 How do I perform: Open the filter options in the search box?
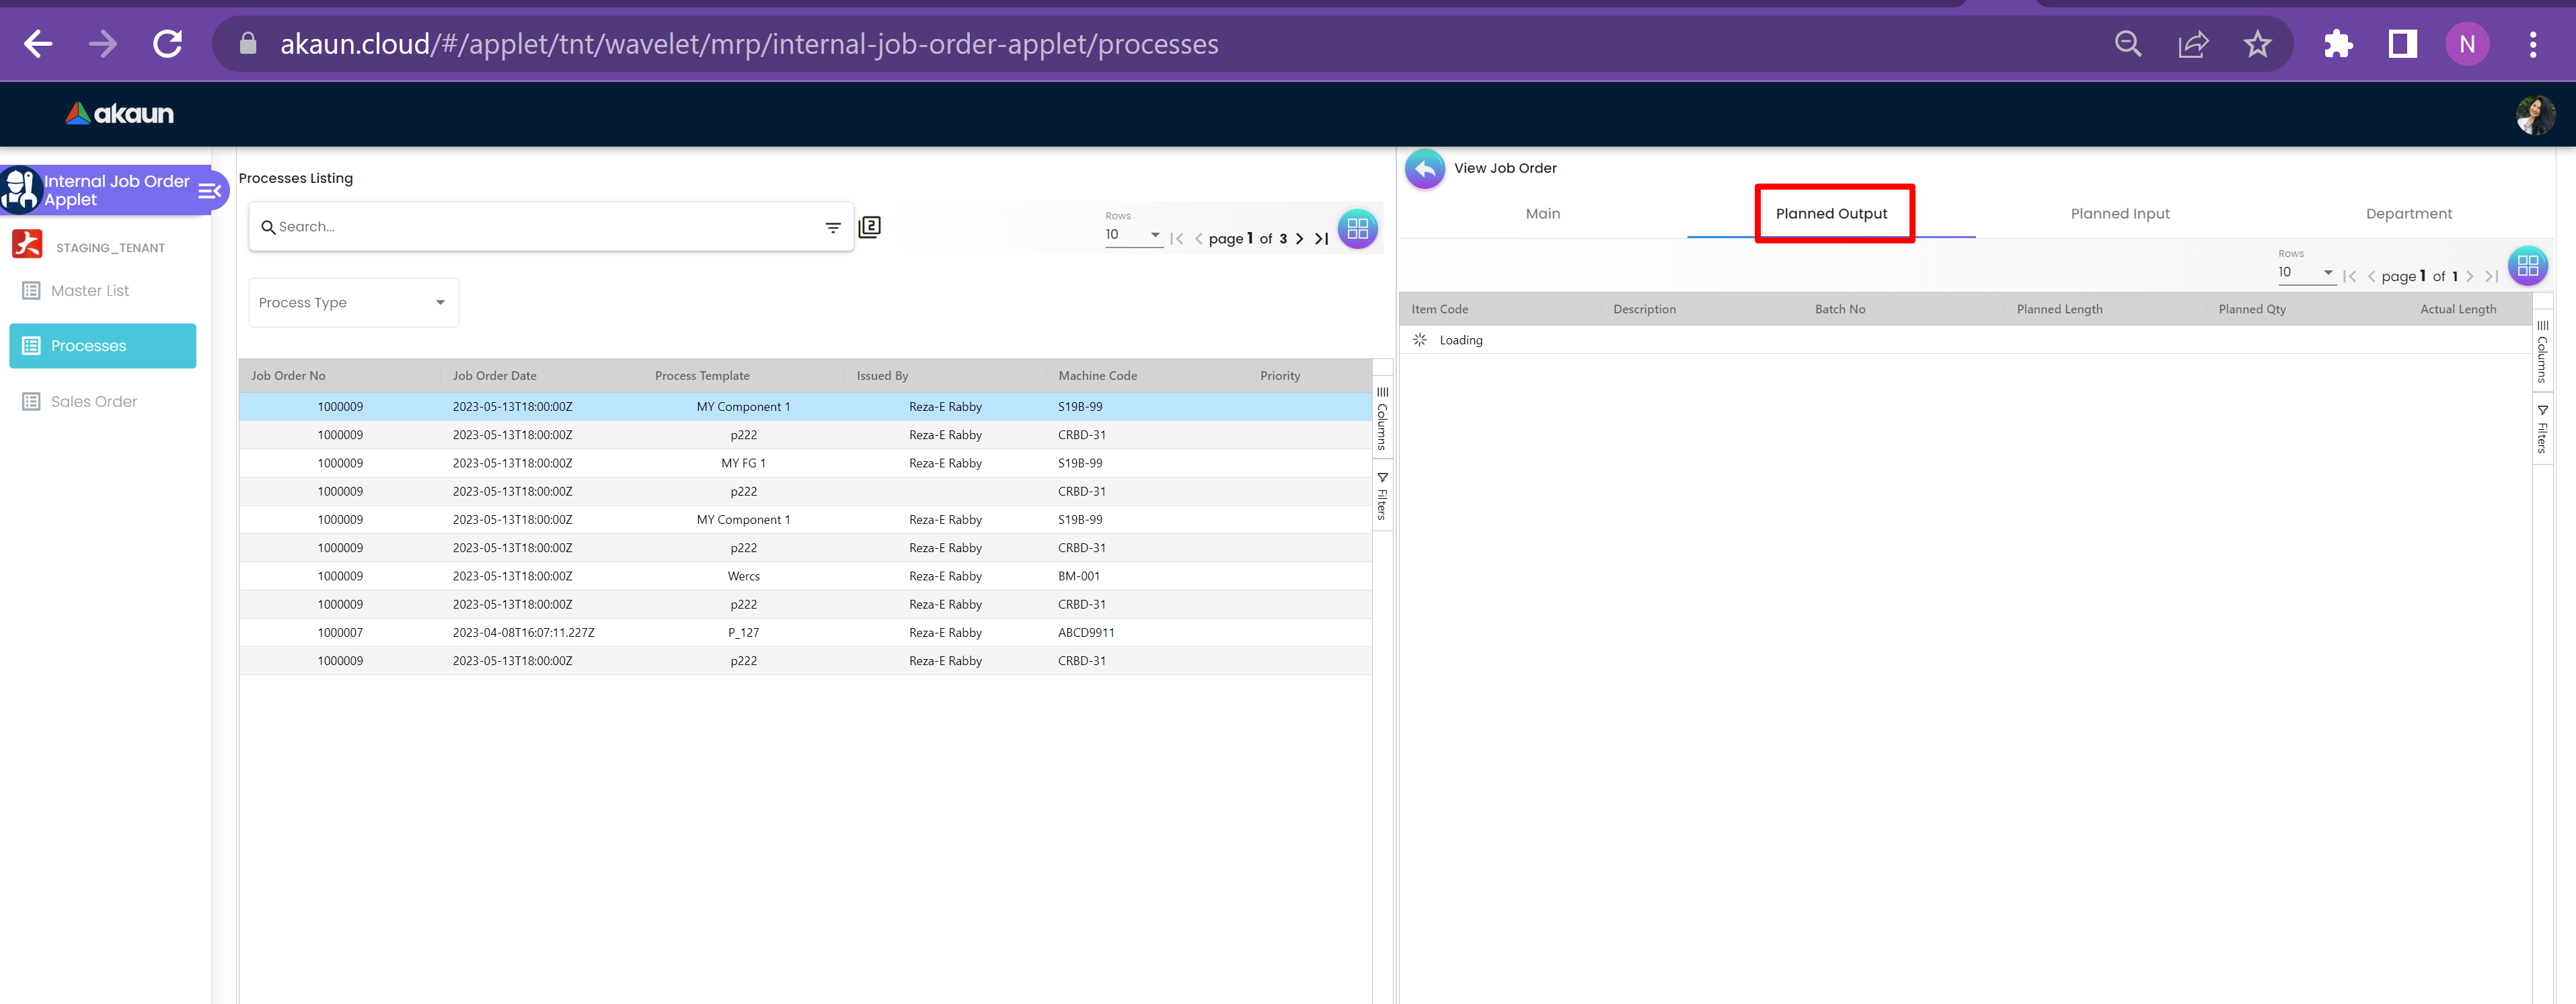click(x=832, y=228)
